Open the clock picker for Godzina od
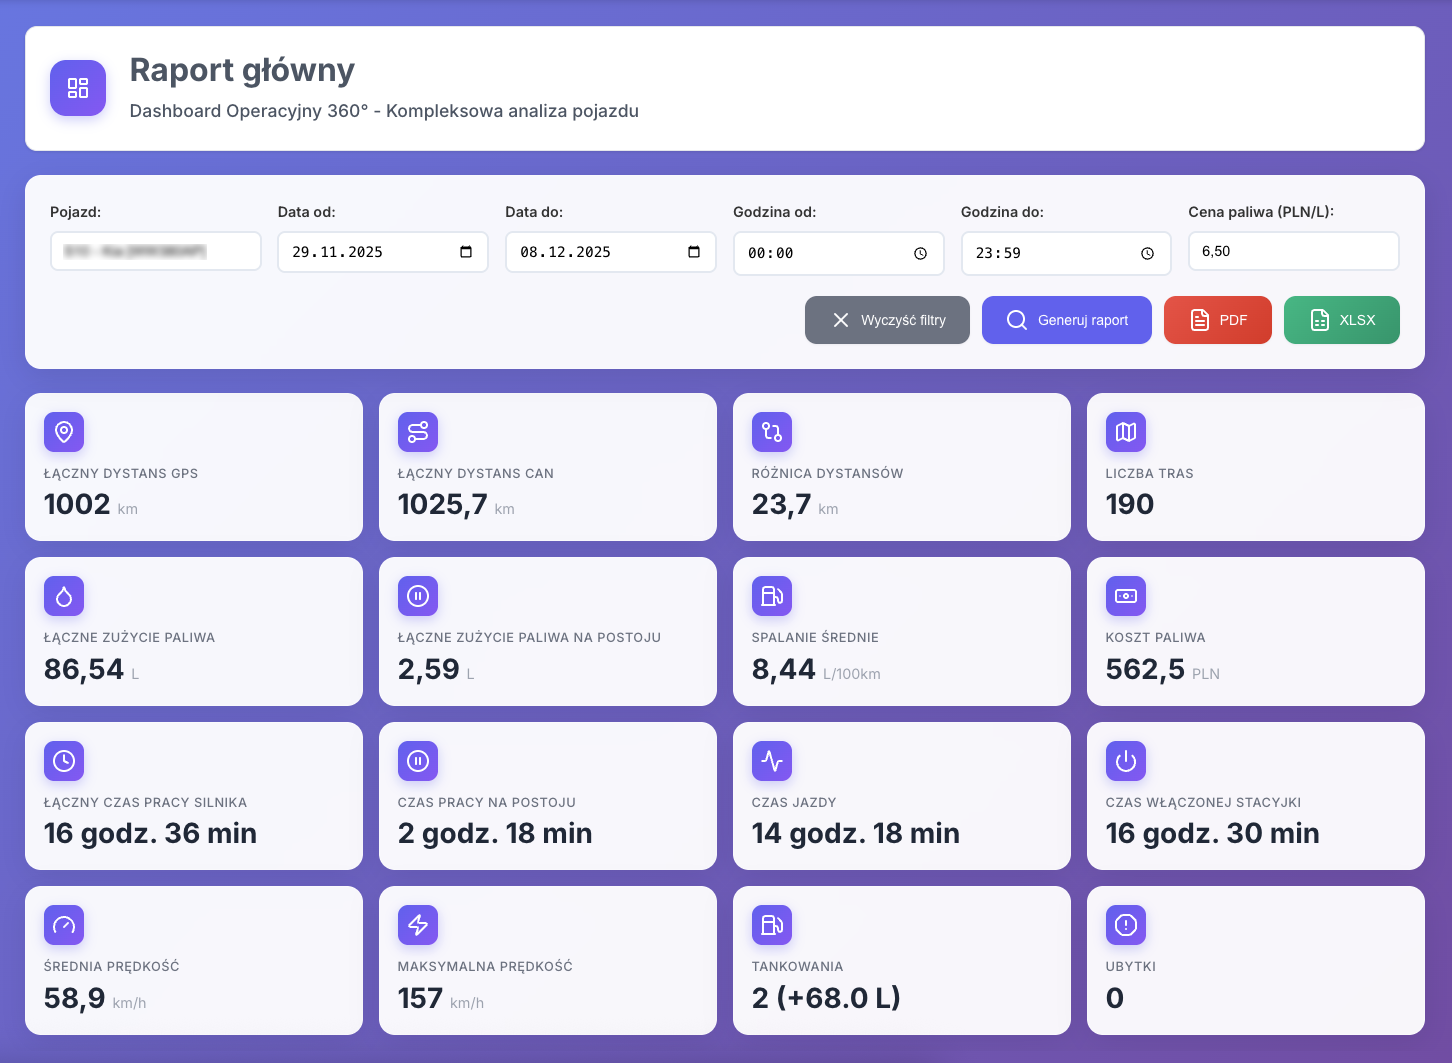This screenshot has height=1063, width=1452. (x=920, y=254)
